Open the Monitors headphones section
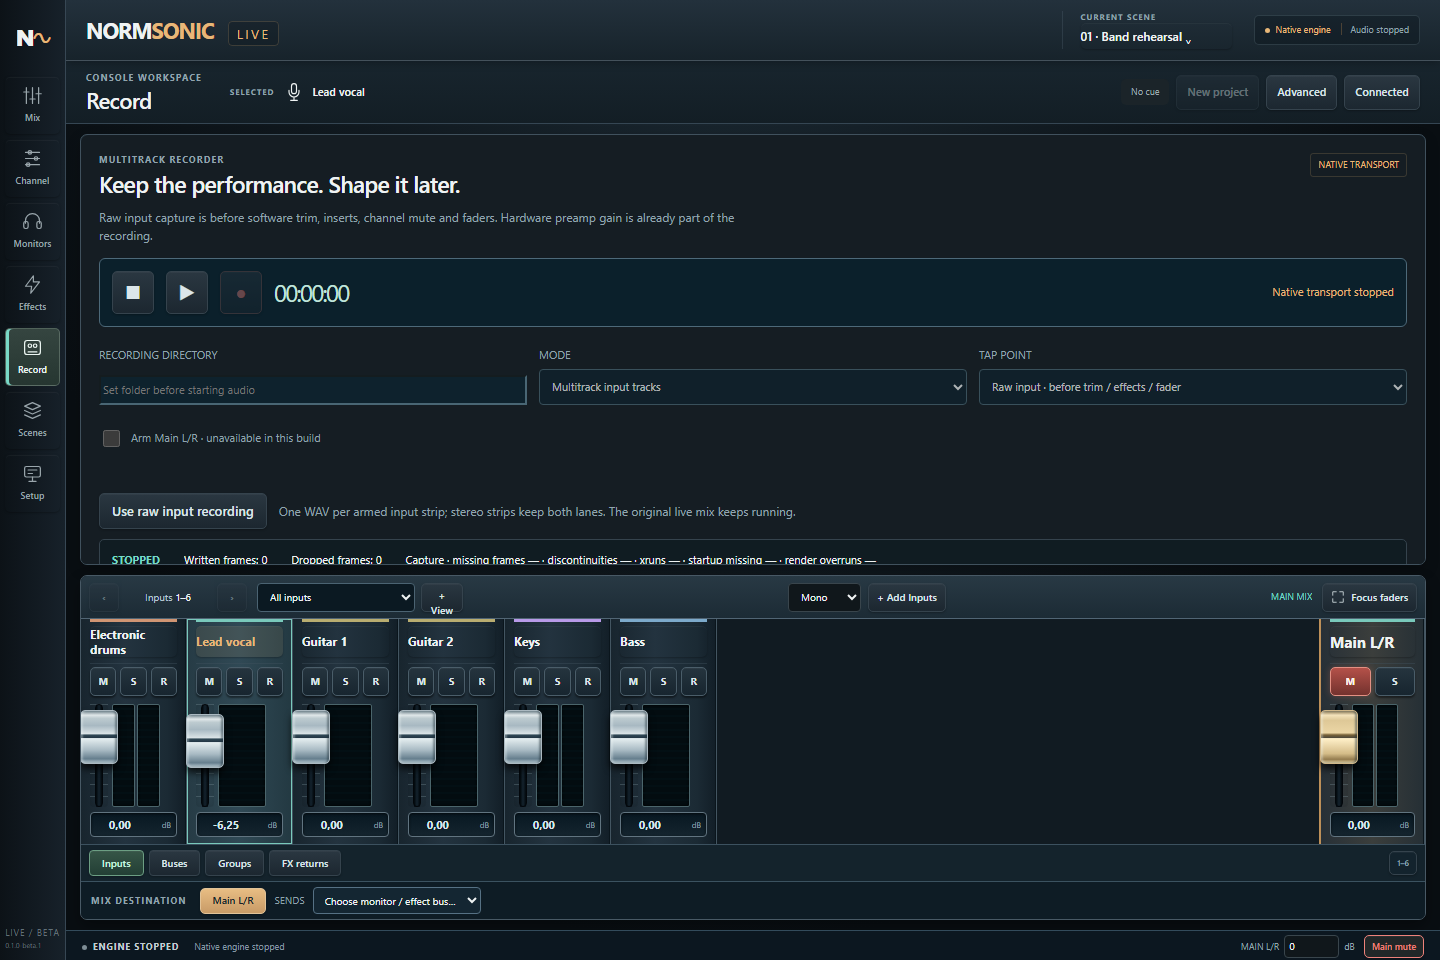Image resolution: width=1440 pixels, height=960 pixels. pyautogui.click(x=32, y=229)
